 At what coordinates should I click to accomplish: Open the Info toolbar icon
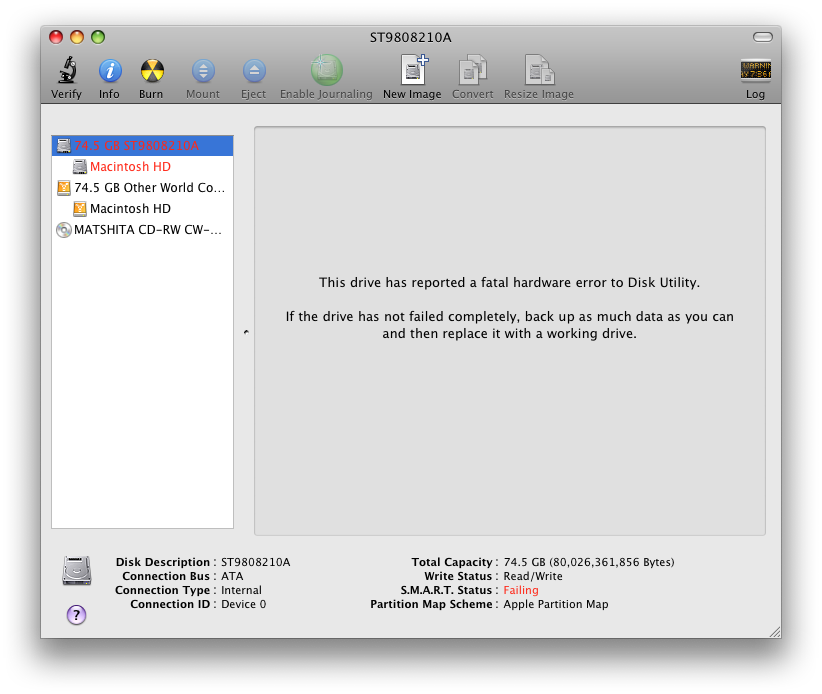tap(110, 71)
